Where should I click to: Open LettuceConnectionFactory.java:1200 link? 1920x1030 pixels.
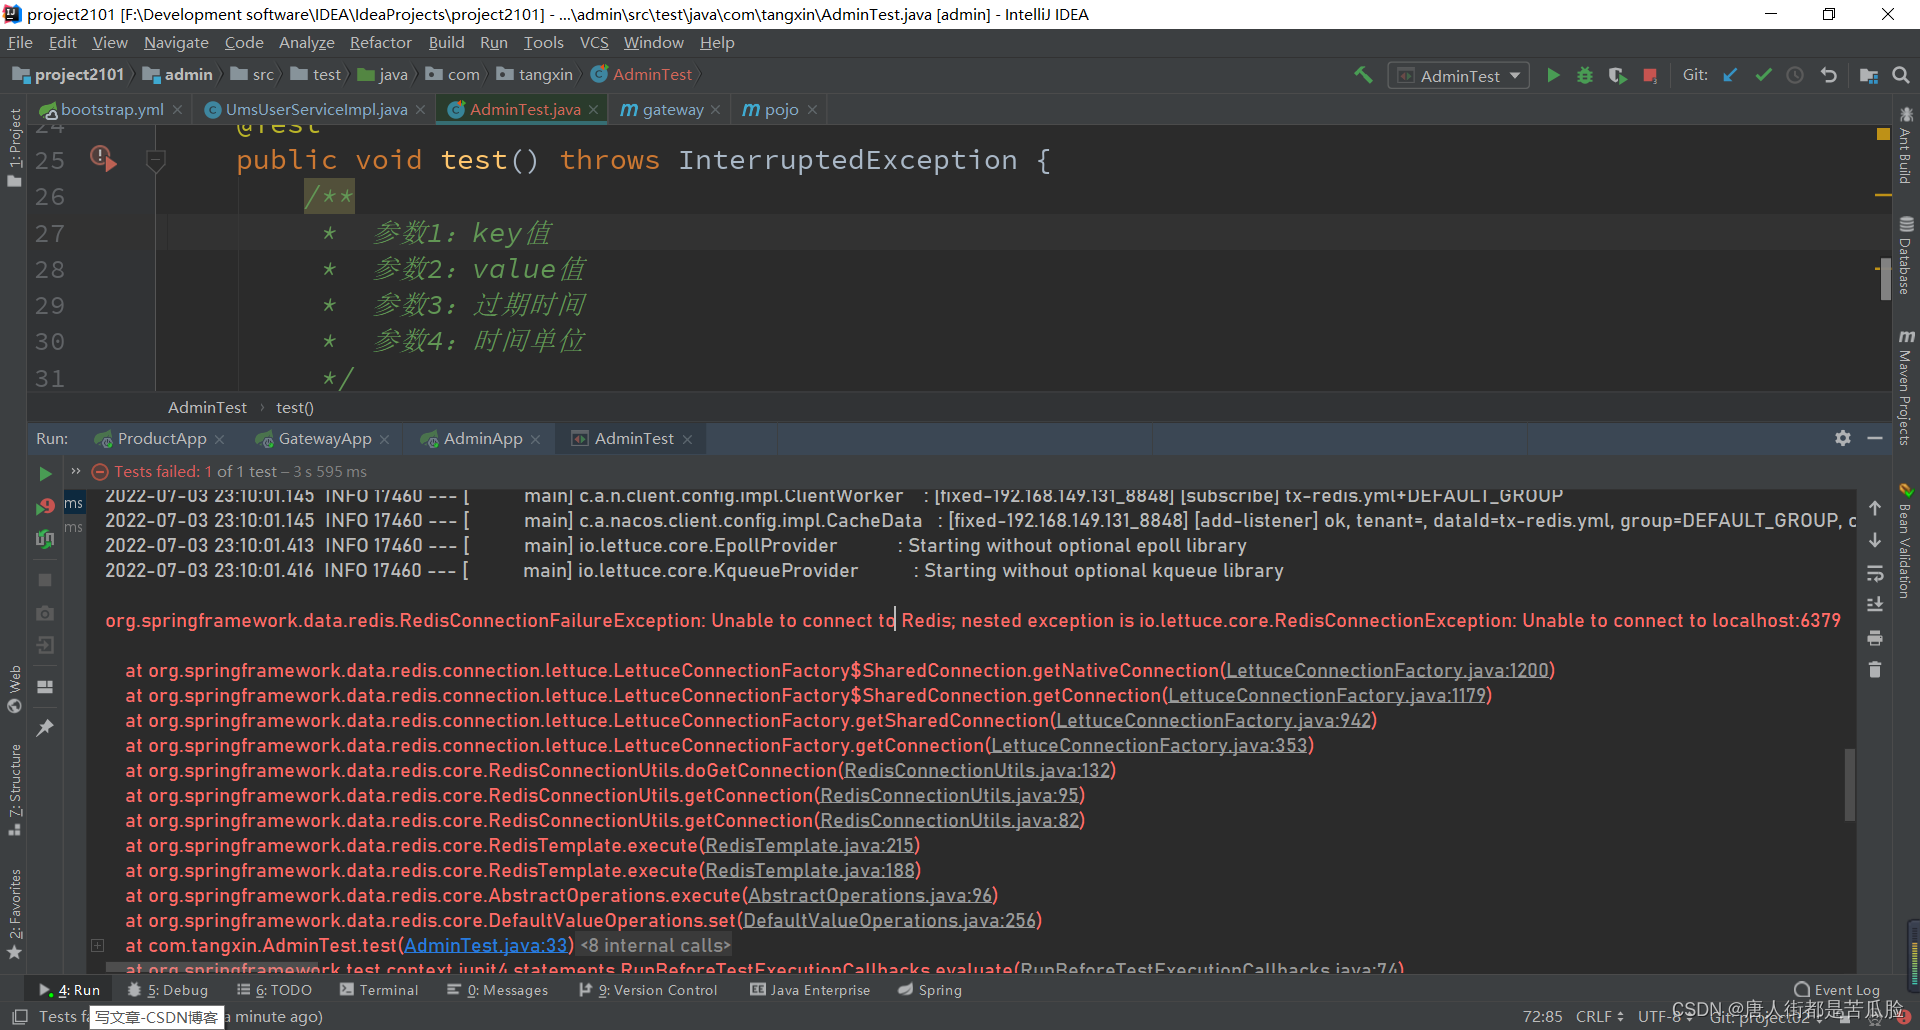click(1388, 671)
